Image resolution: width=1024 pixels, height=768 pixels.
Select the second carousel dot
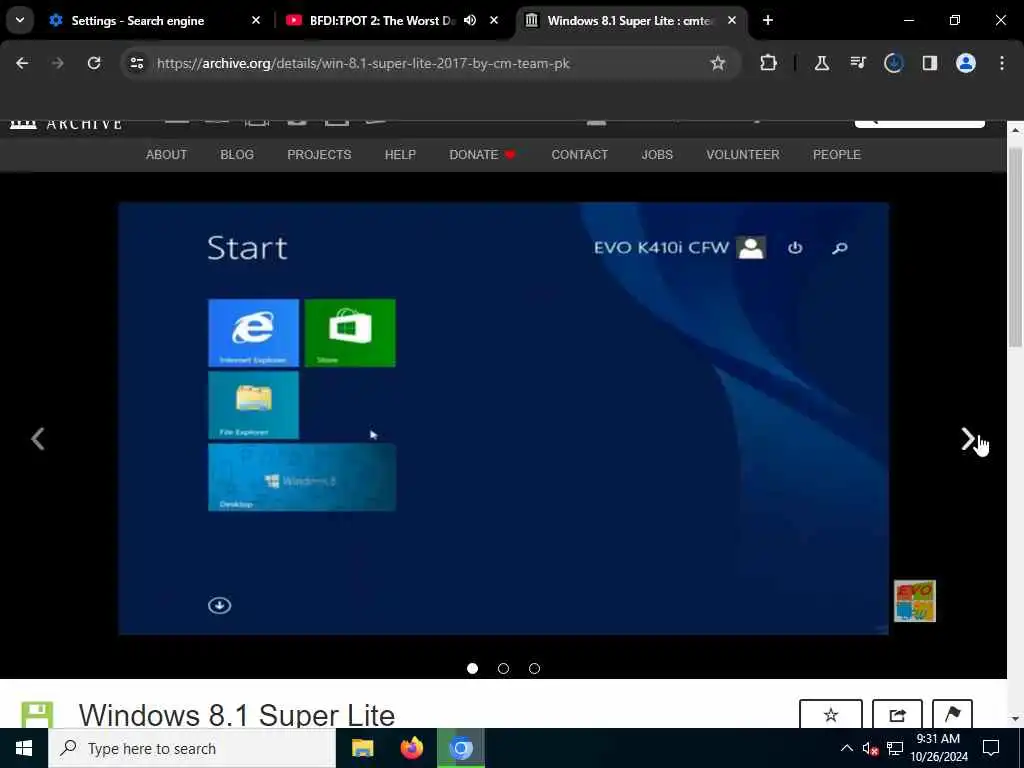click(504, 668)
